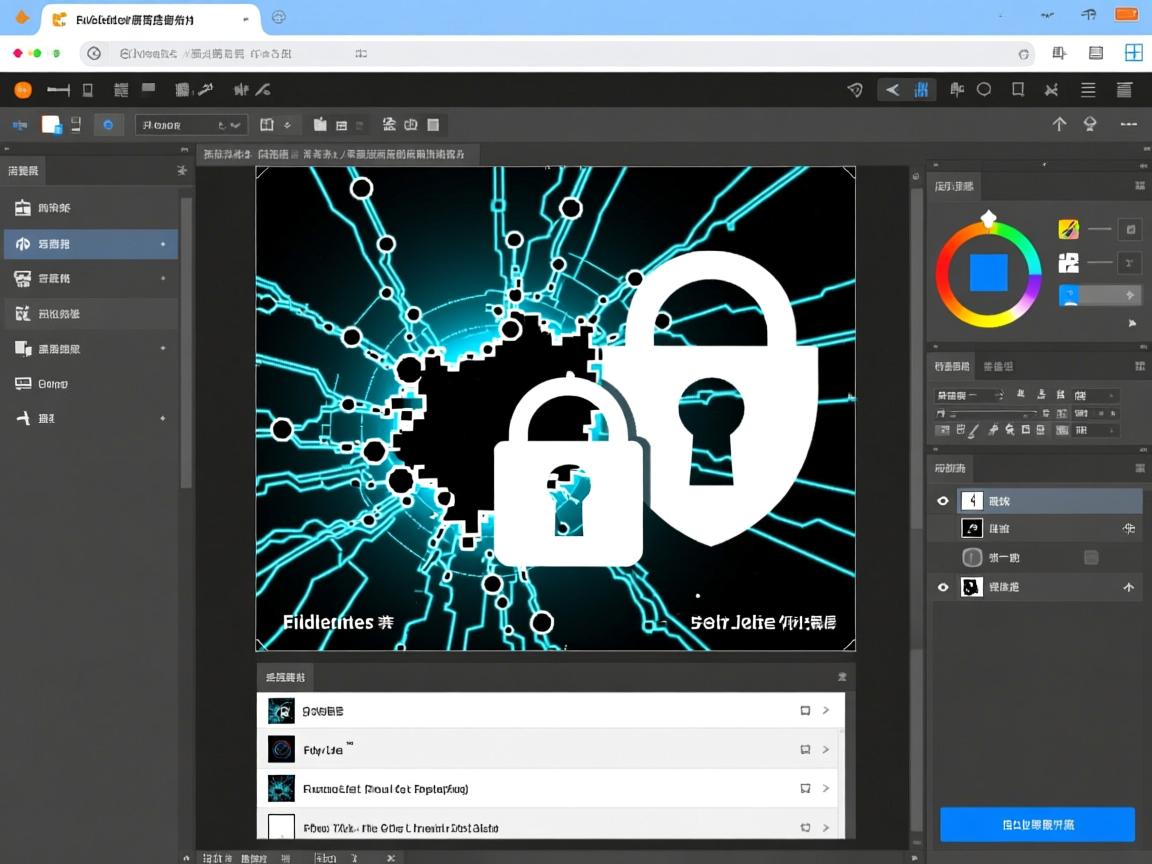Click the left-pointing arrow tool in top toolbar
The image size is (1152, 864).
tap(892, 90)
